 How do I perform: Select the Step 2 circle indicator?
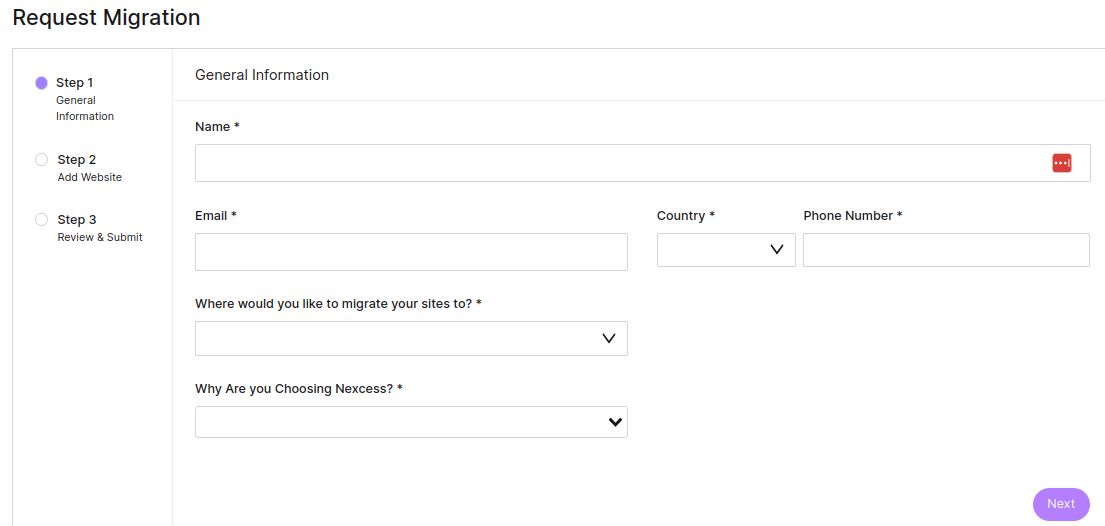(41, 159)
